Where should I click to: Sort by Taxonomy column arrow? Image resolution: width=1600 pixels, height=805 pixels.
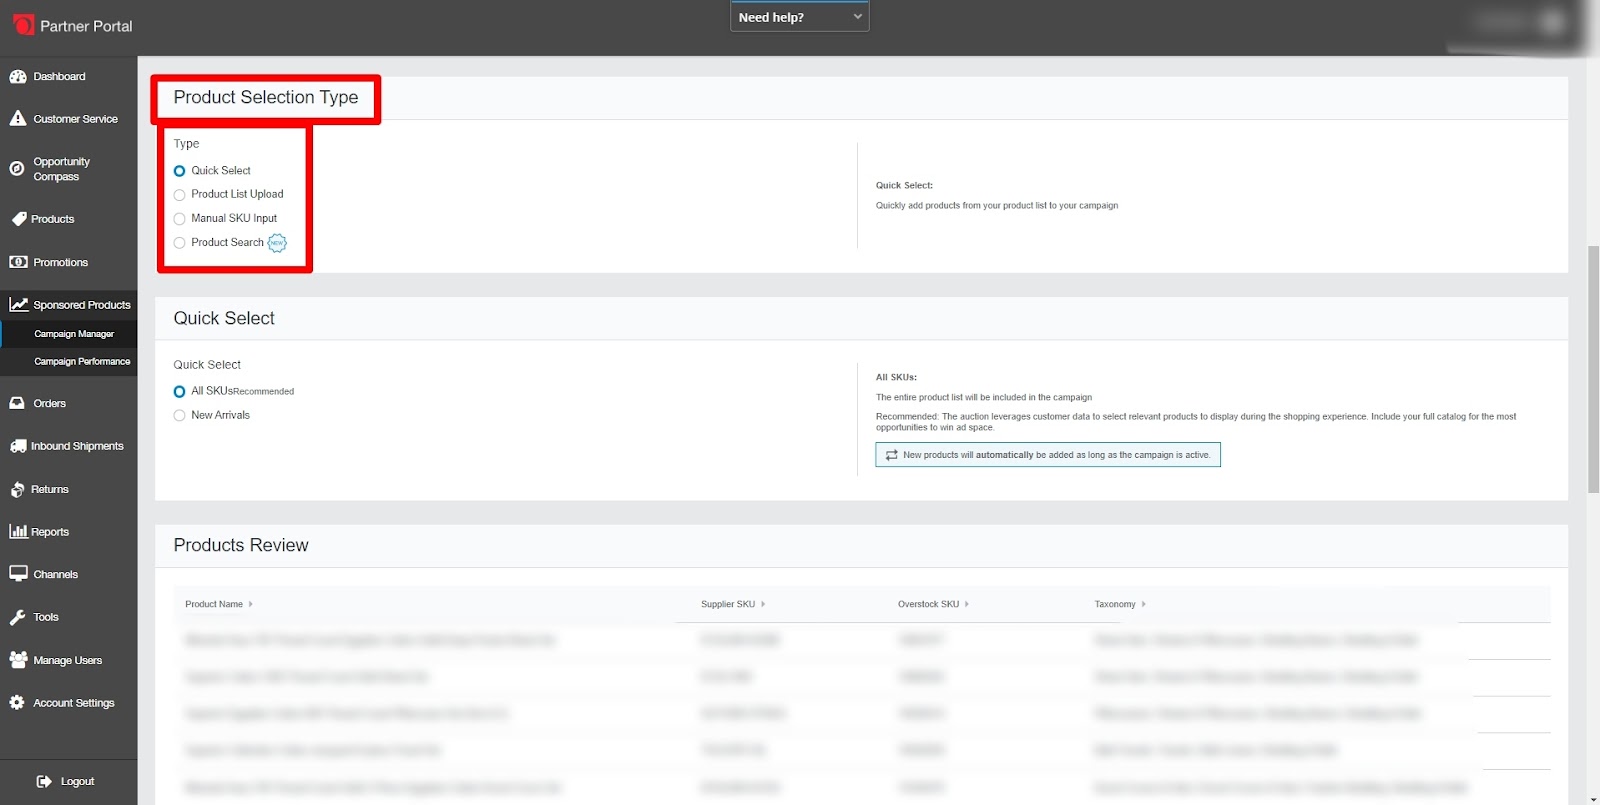[x=1143, y=604]
